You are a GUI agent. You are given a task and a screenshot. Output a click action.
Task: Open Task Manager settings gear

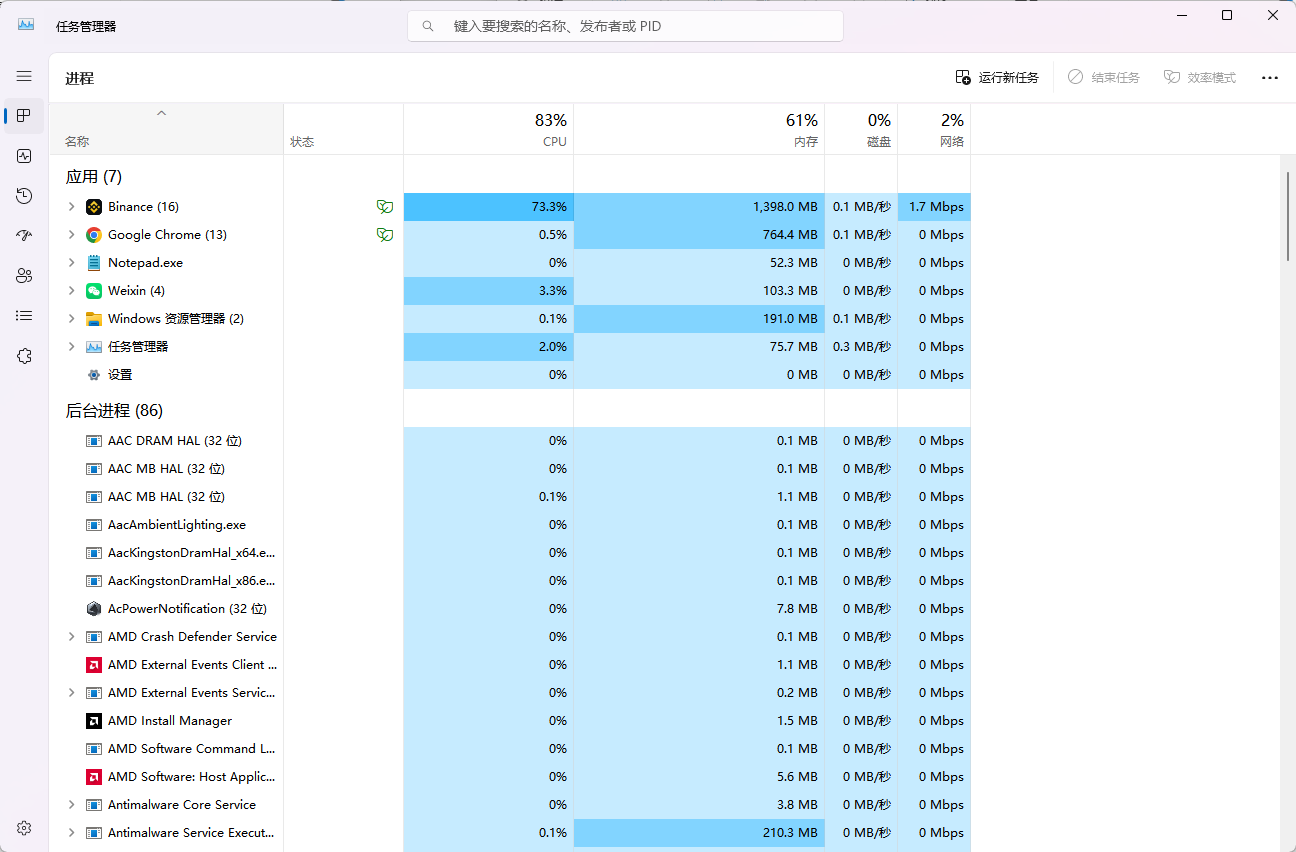24,828
